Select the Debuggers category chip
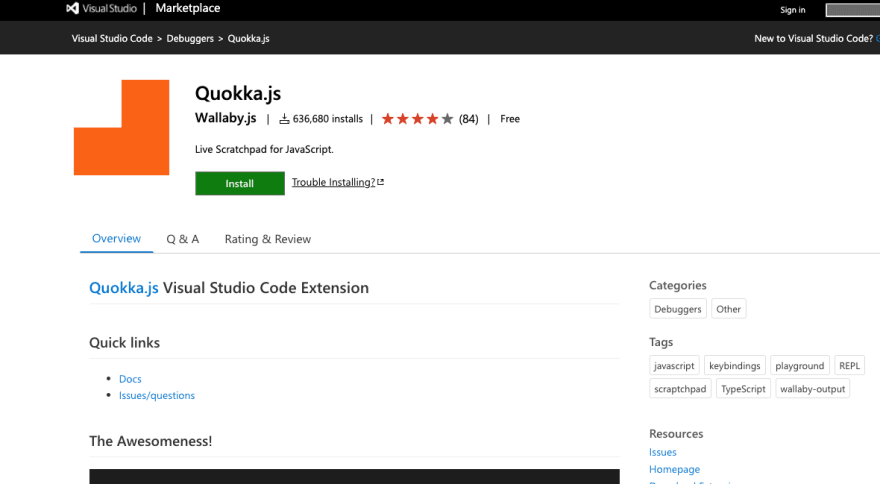 pyautogui.click(x=677, y=309)
